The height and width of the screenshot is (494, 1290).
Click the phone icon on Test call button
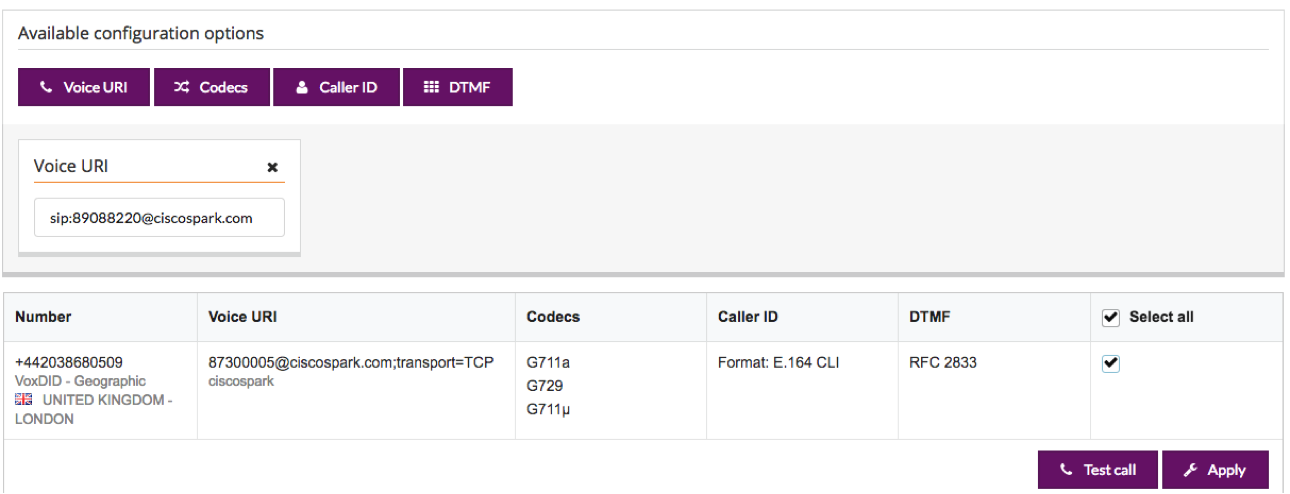tap(1066, 470)
